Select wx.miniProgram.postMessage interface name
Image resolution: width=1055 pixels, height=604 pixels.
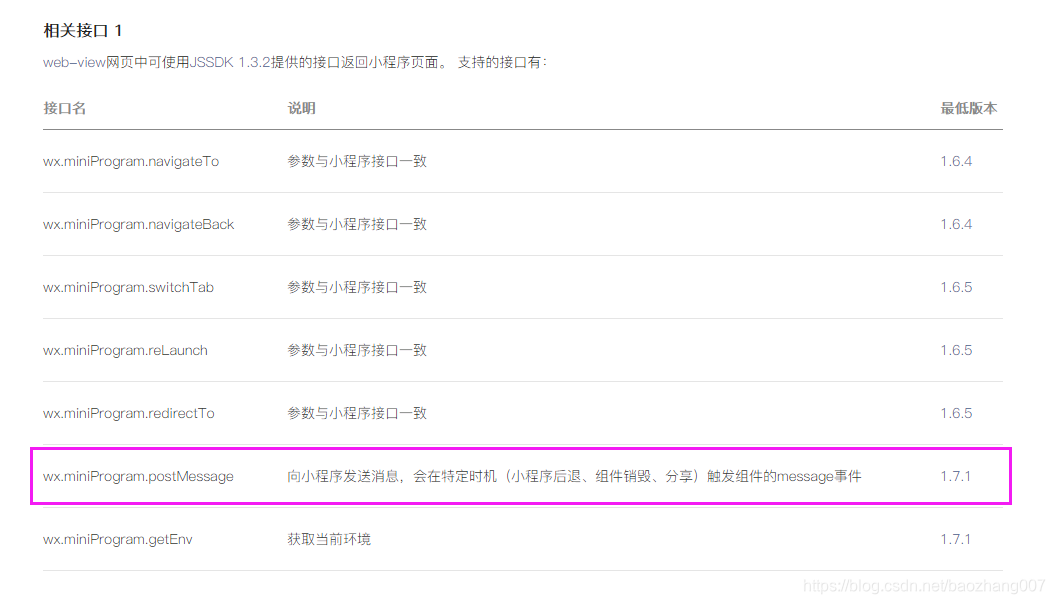tap(139, 477)
